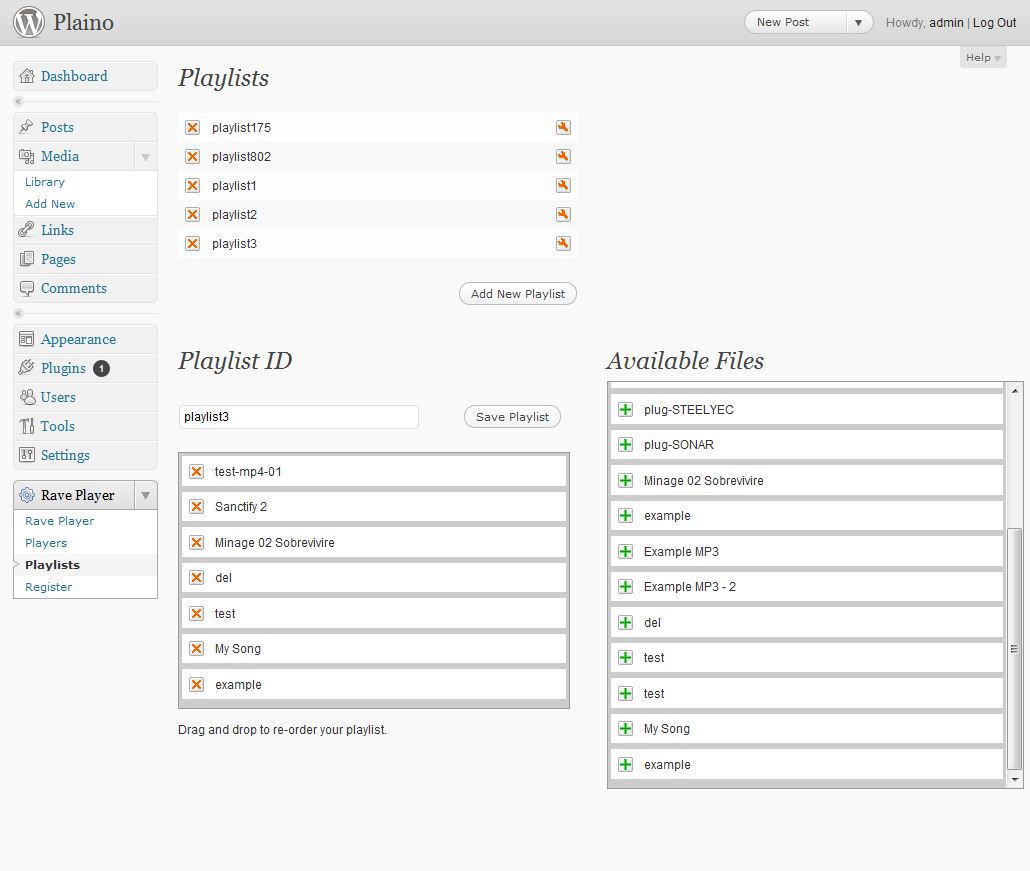This screenshot has width=1030, height=871.
Task: Delete playlist175 with its red X icon
Action: pyautogui.click(x=192, y=127)
